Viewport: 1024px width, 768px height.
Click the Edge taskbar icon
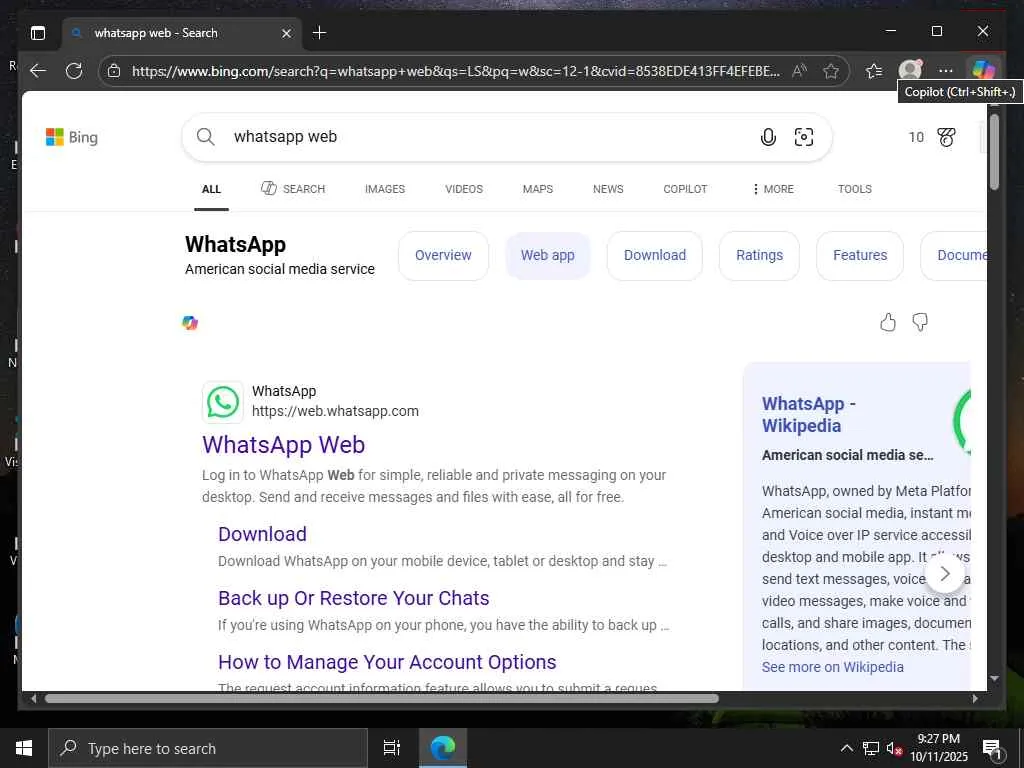coord(443,748)
